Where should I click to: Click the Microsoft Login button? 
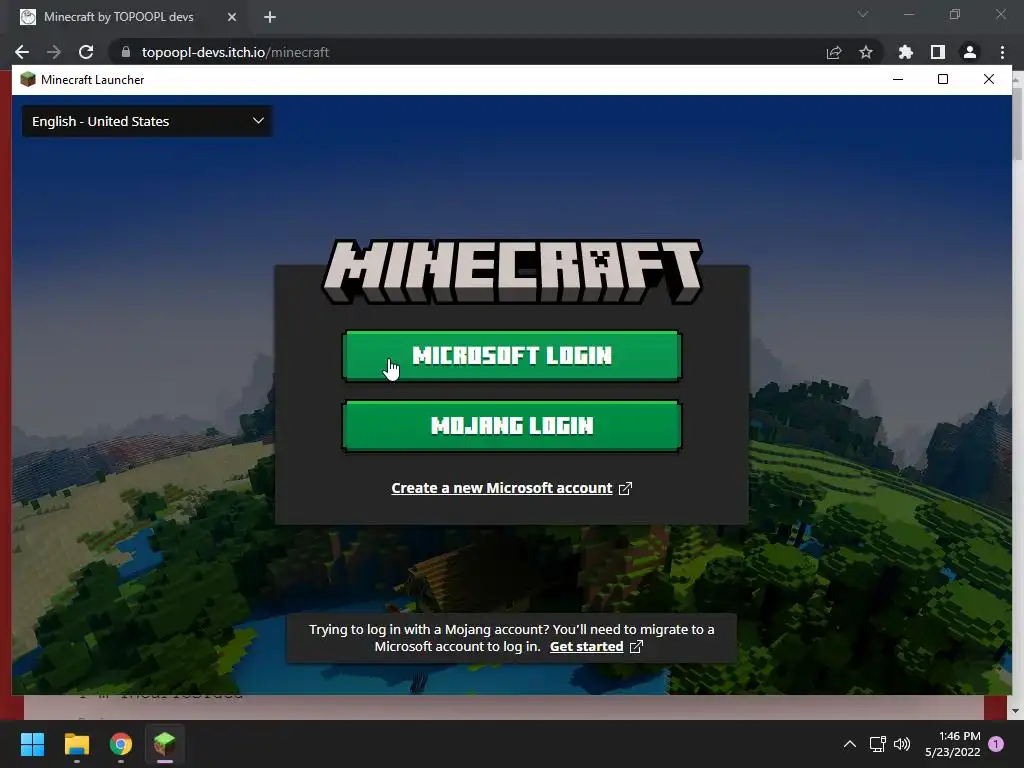(x=511, y=356)
